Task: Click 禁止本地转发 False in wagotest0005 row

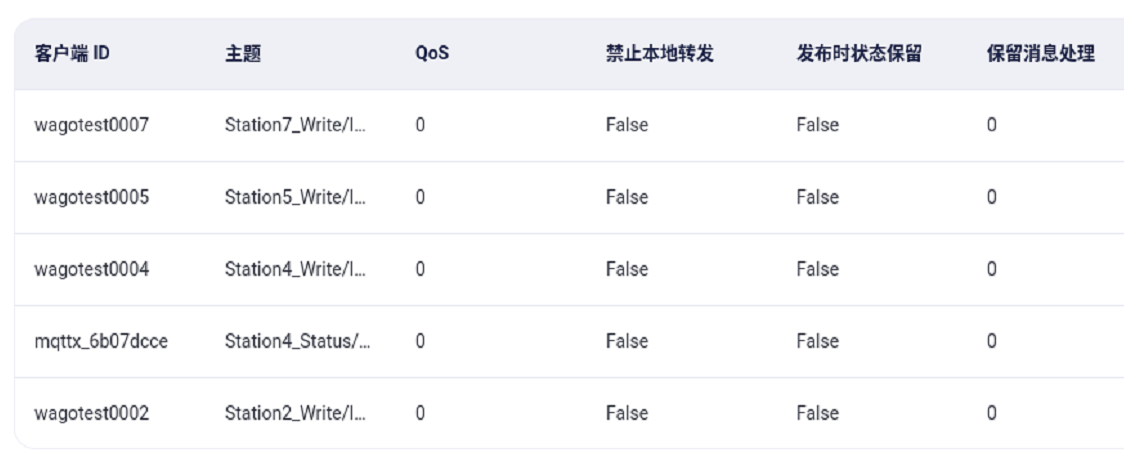Action: click(626, 198)
